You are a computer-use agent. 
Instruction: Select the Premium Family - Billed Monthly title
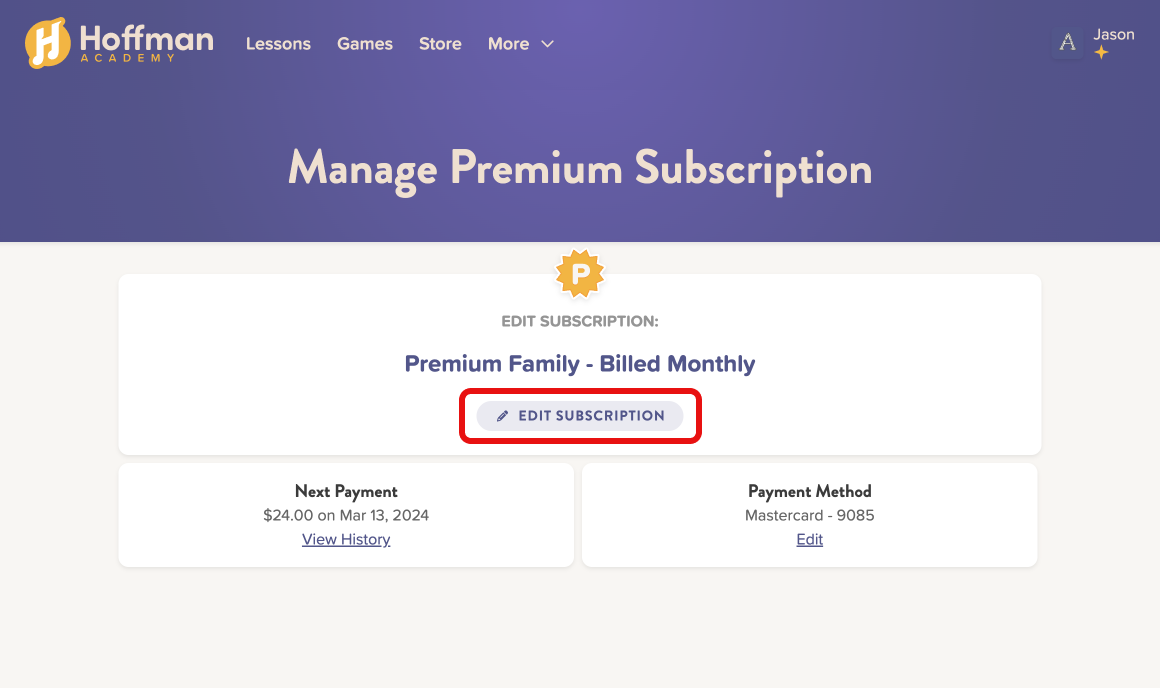(580, 364)
